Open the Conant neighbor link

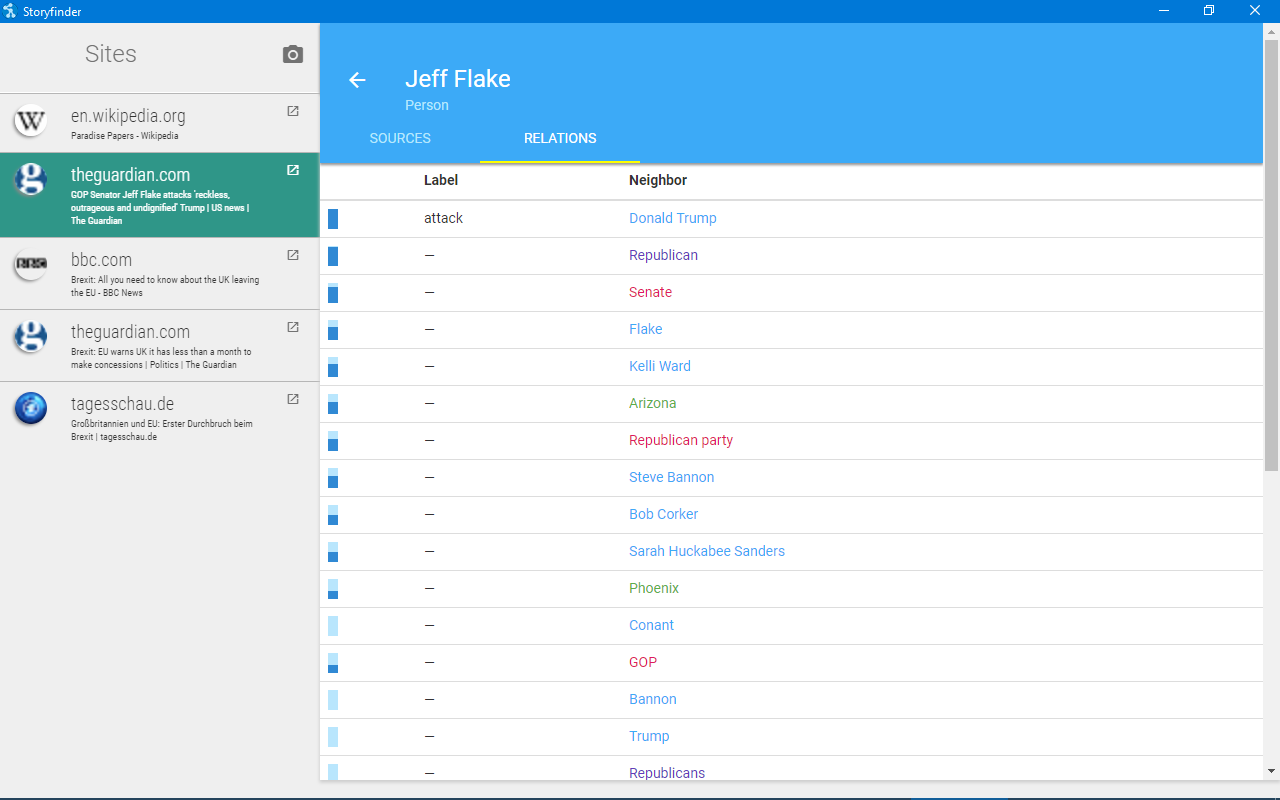click(651, 625)
